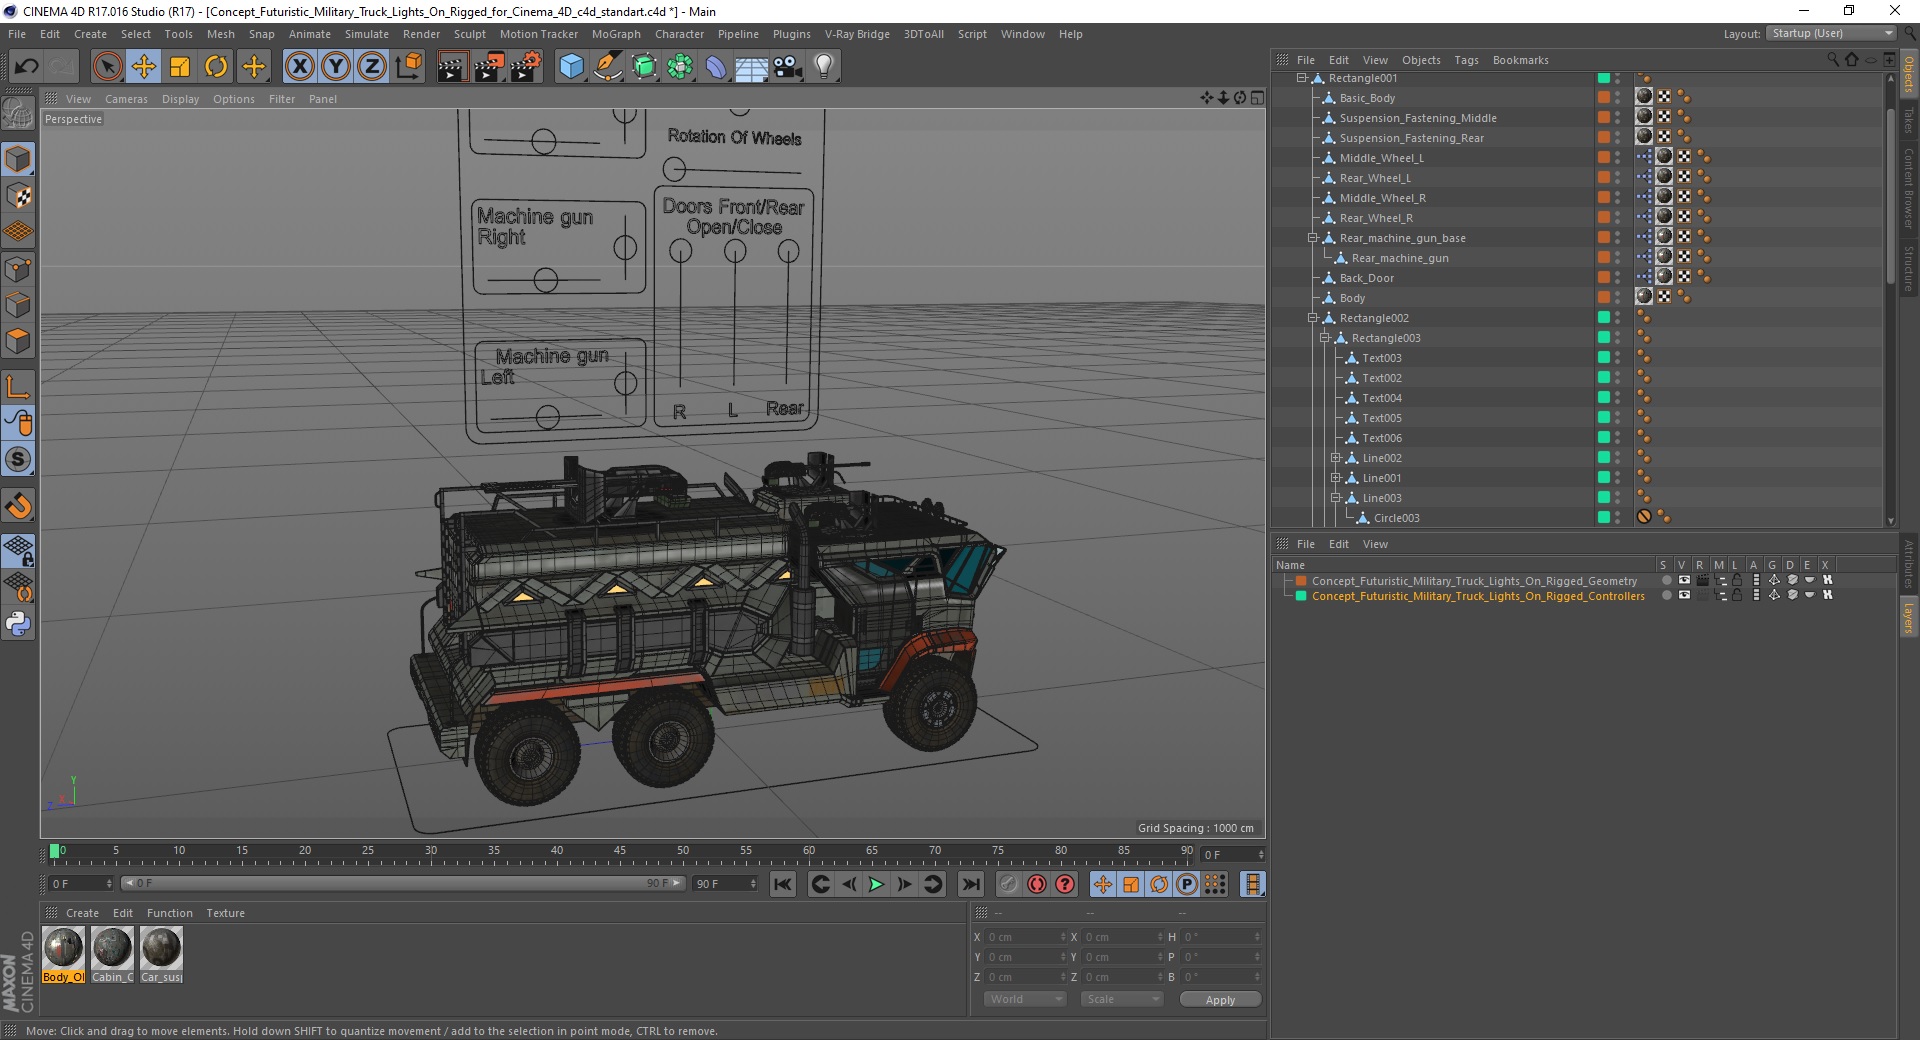
Task: Toggle autokeying
Action: pyautogui.click(x=1037, y=884)
